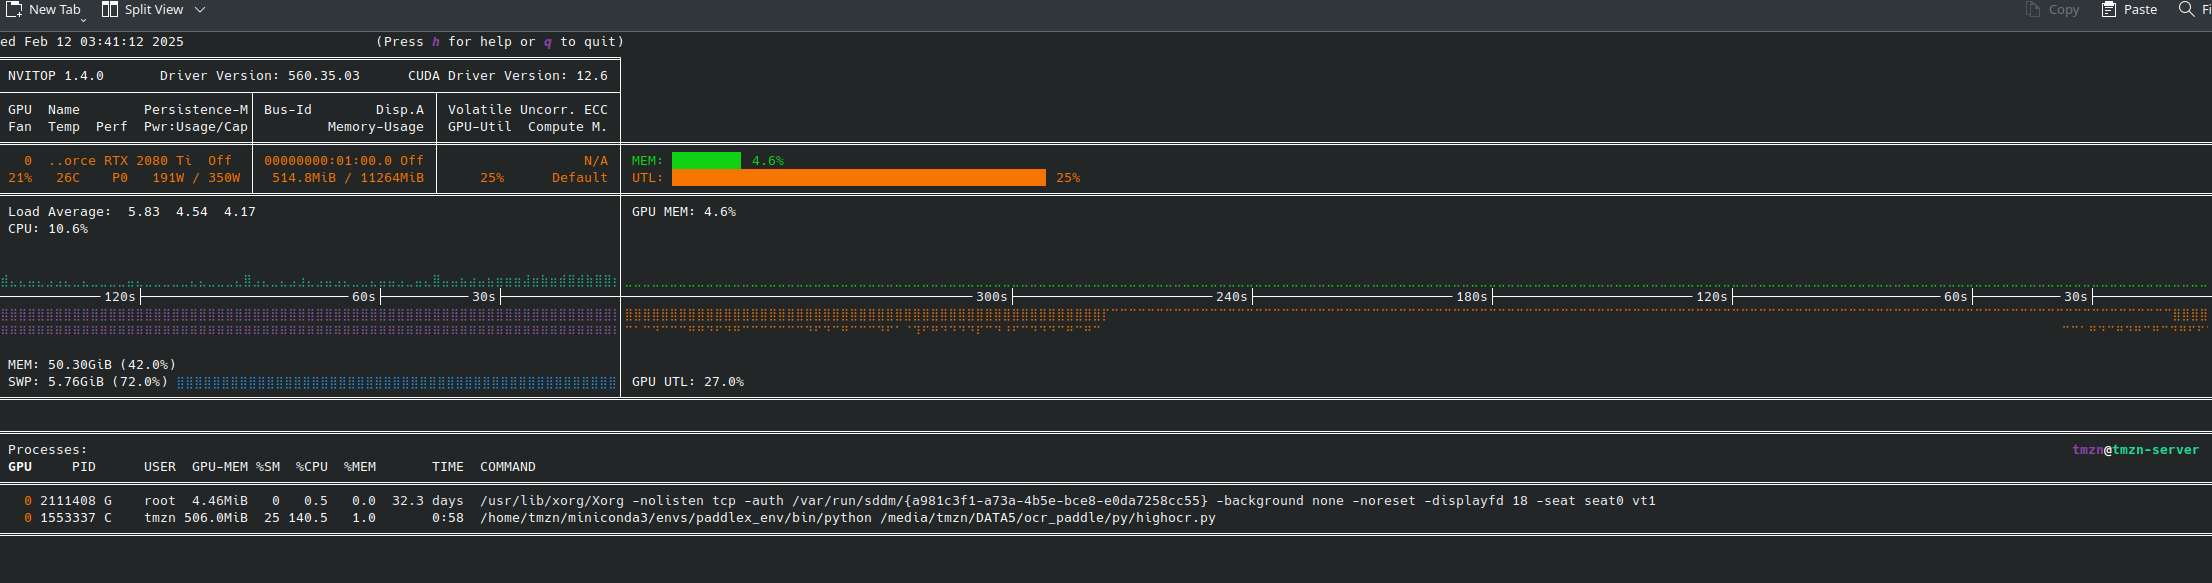Click the blue SWP swap usage bar
This screenshot has width=2212, height=583.
point(396,382)
